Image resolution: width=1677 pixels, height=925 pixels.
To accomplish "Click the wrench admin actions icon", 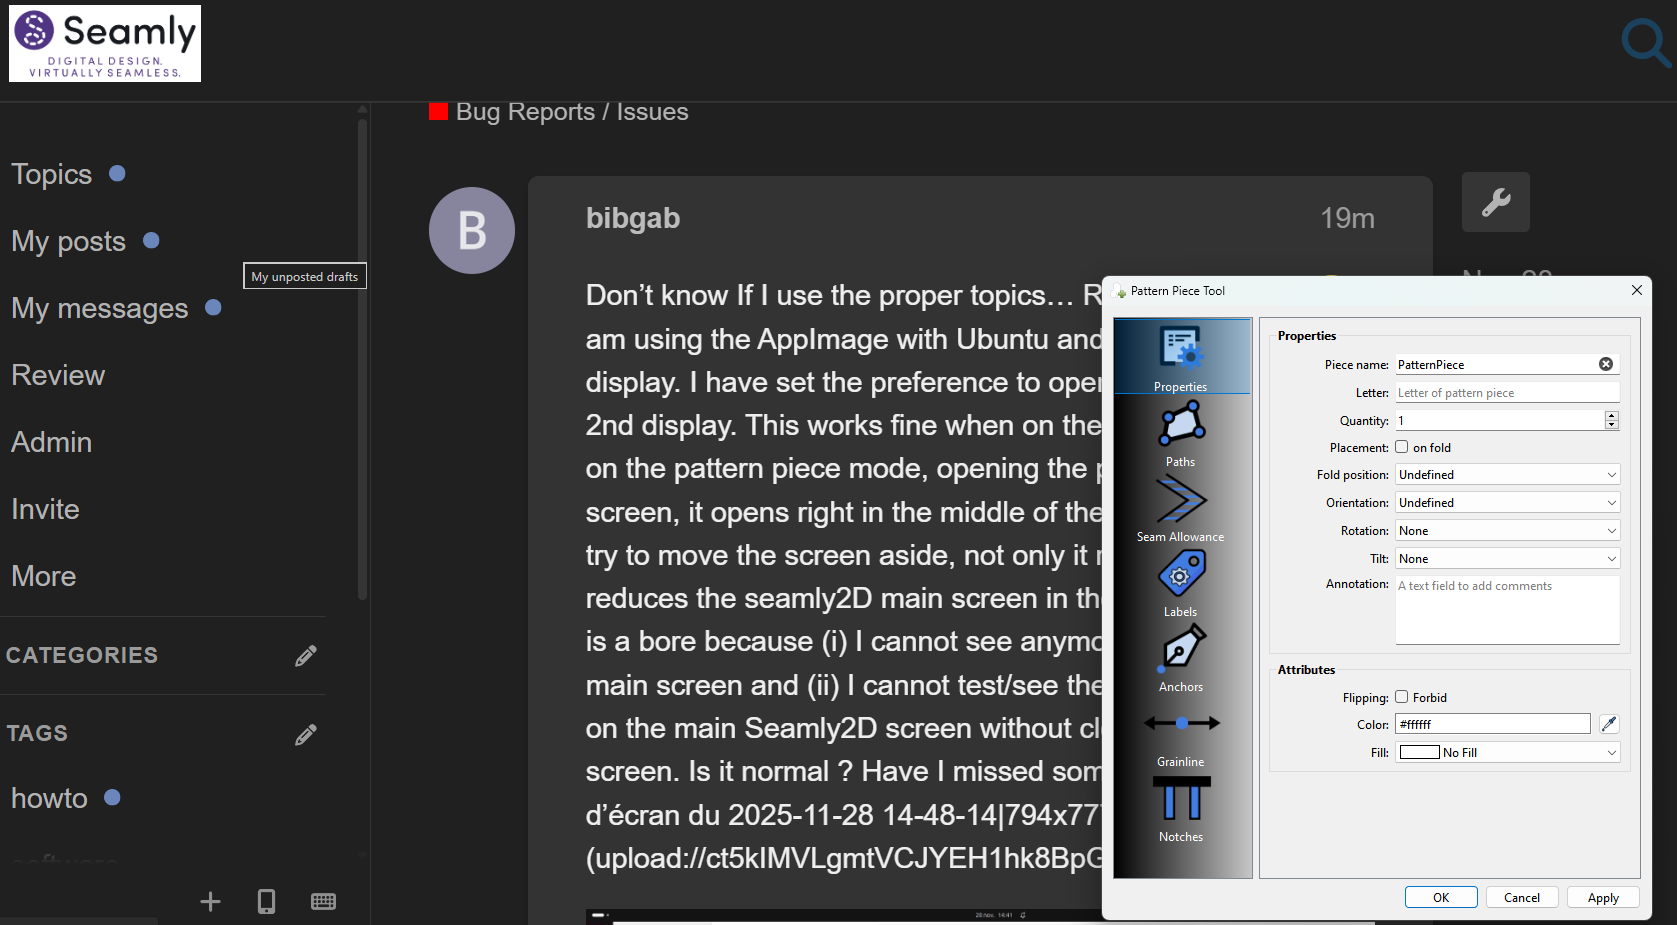I will pyautogui.click(x=1495, y=202).
